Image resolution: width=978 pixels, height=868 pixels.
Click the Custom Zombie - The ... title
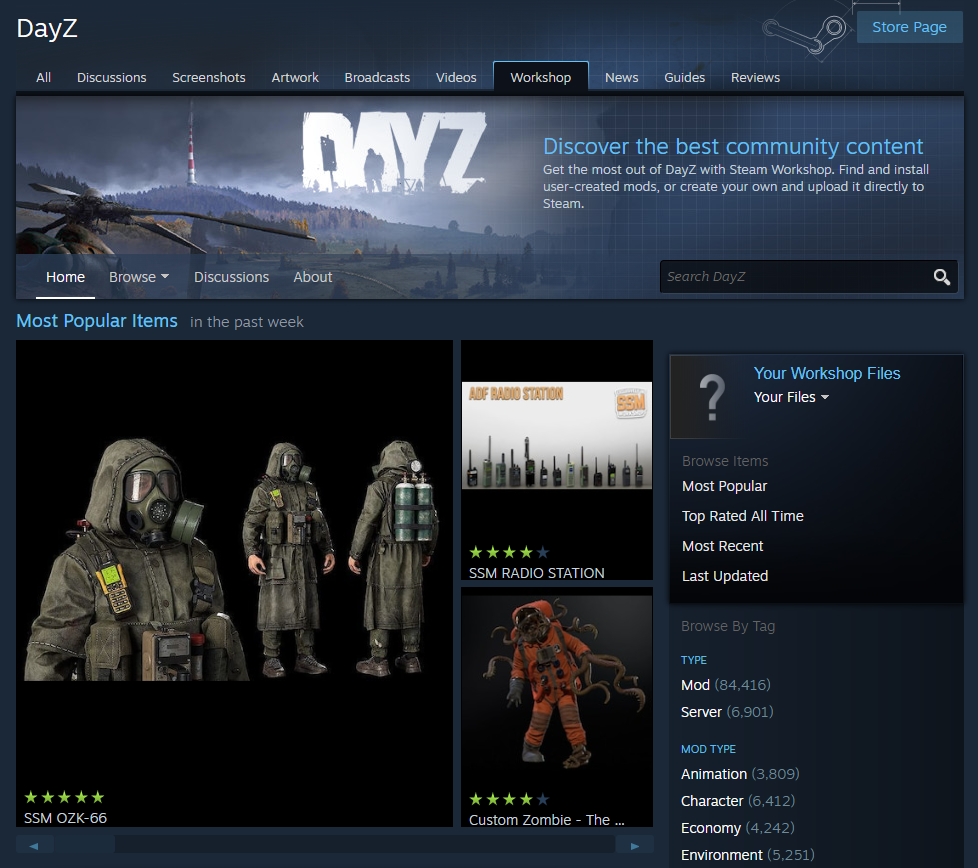tap(546, 819)
